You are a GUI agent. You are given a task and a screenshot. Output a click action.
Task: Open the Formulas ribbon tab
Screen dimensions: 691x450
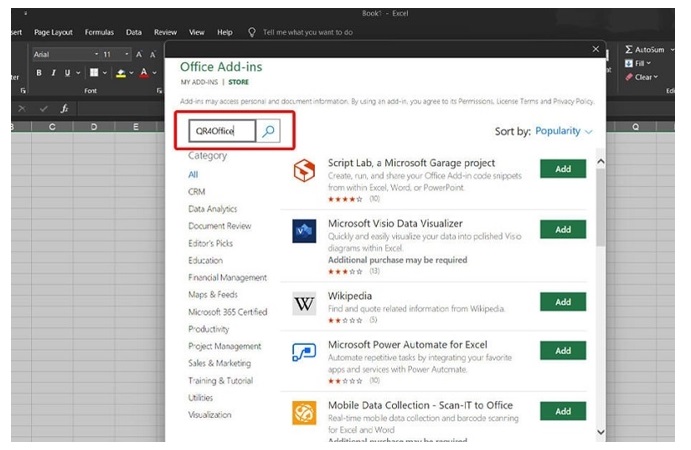(x=99, y=32)
